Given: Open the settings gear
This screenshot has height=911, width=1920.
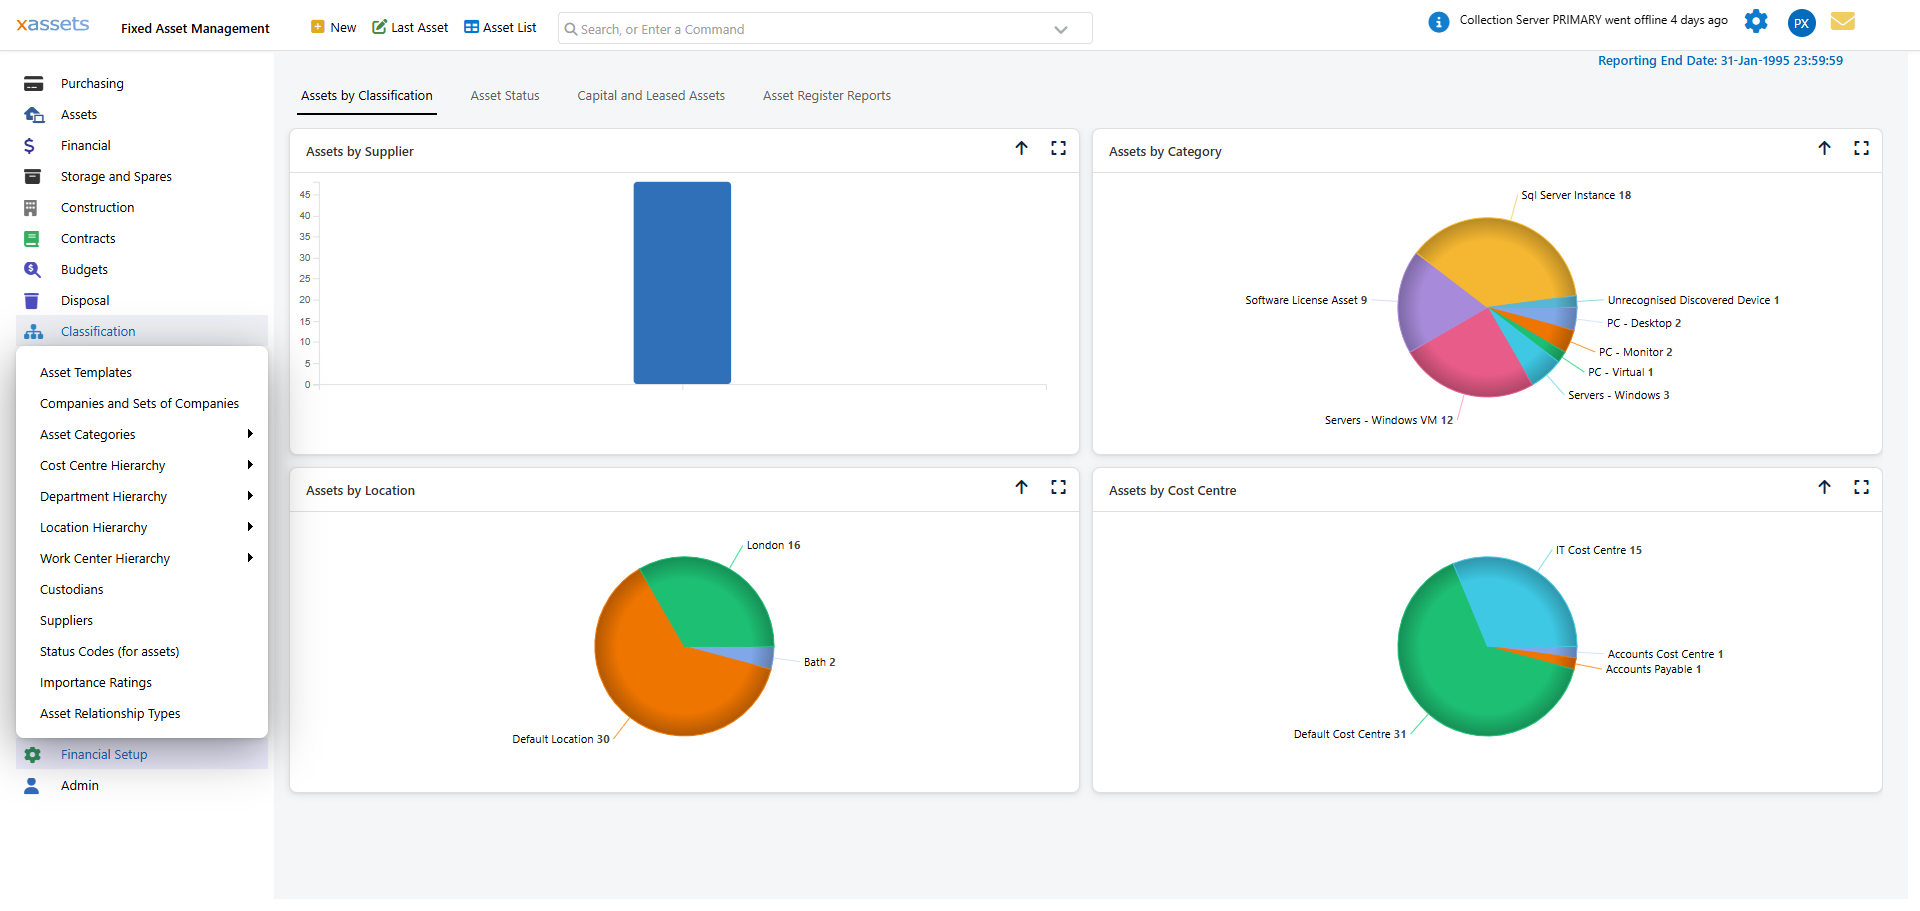Looking at the screenshot, I should coord(1757,21).
